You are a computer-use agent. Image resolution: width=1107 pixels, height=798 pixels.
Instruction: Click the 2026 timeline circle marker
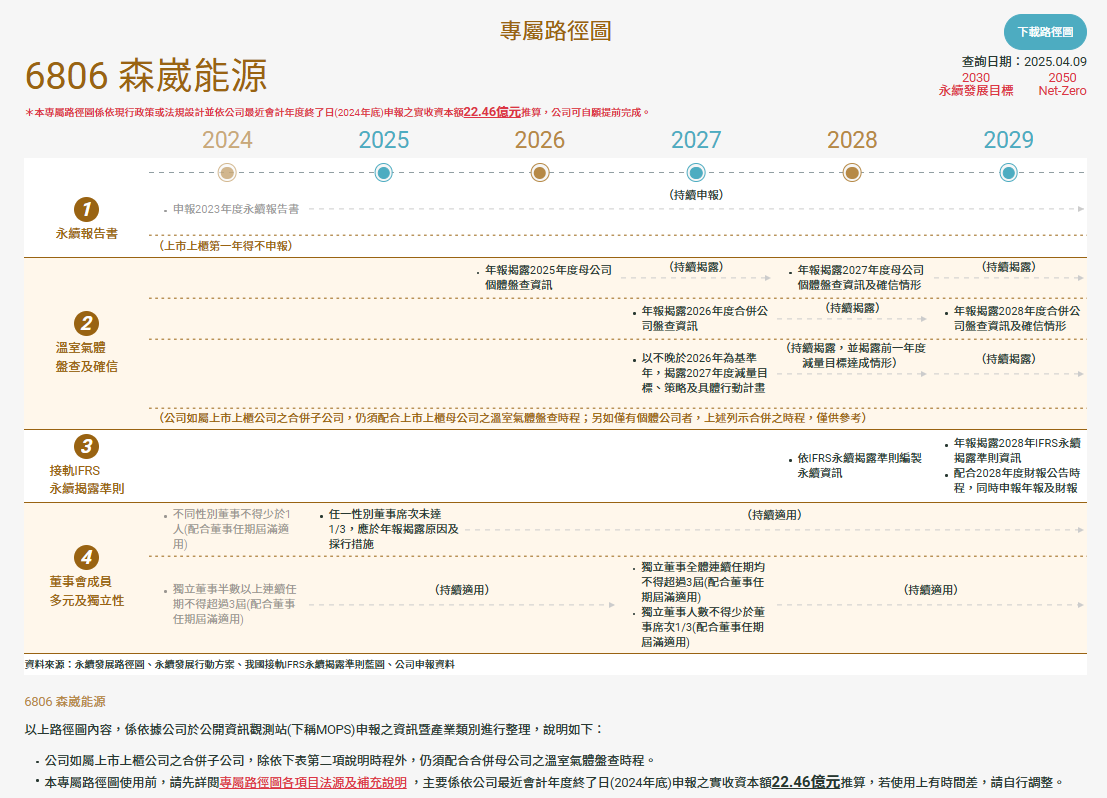pos(540,173)
